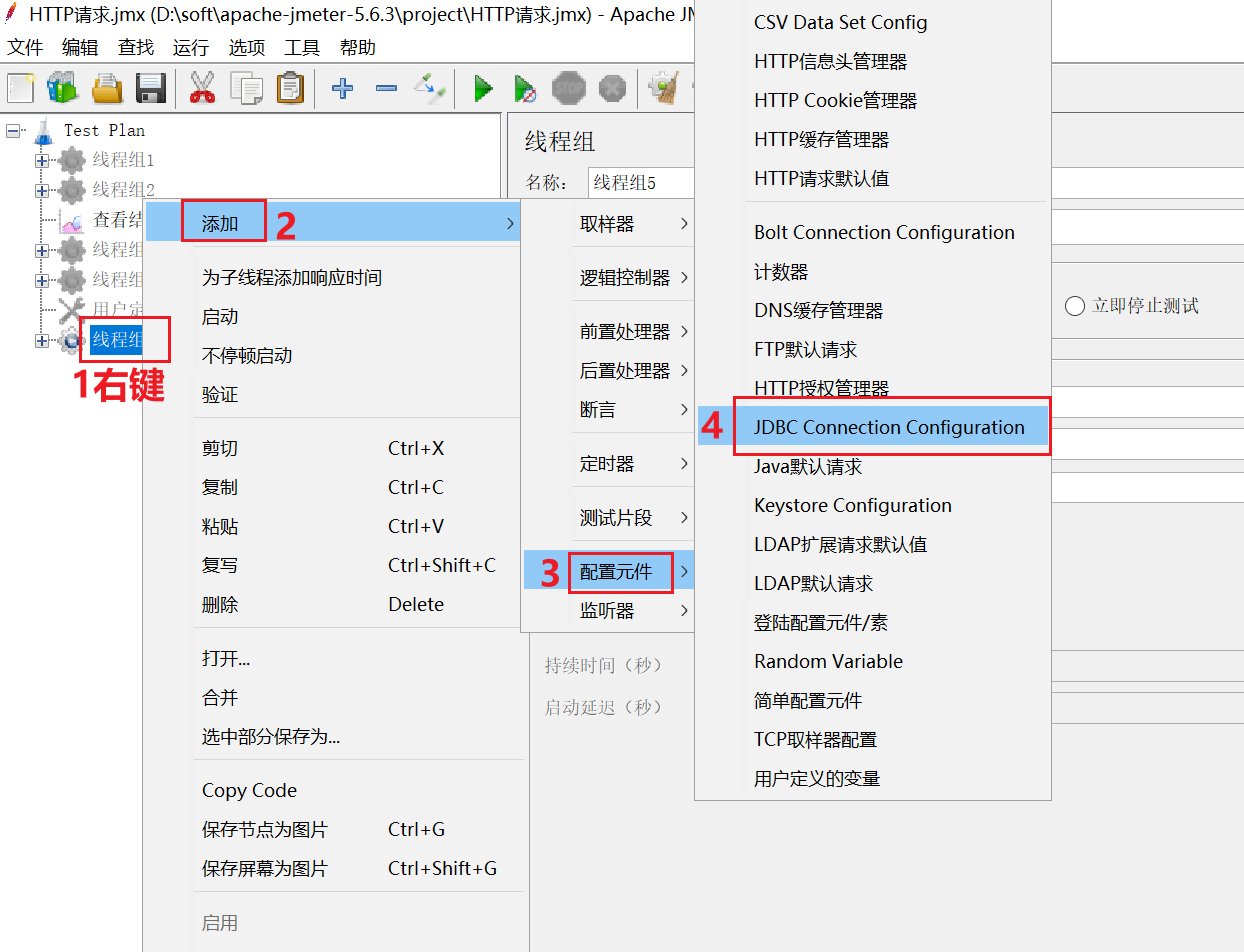The image size is (1244, 952).
Task: Open the 后置处理器 submenu arrow
Action: pyautogui.click(x=684, y=370)
